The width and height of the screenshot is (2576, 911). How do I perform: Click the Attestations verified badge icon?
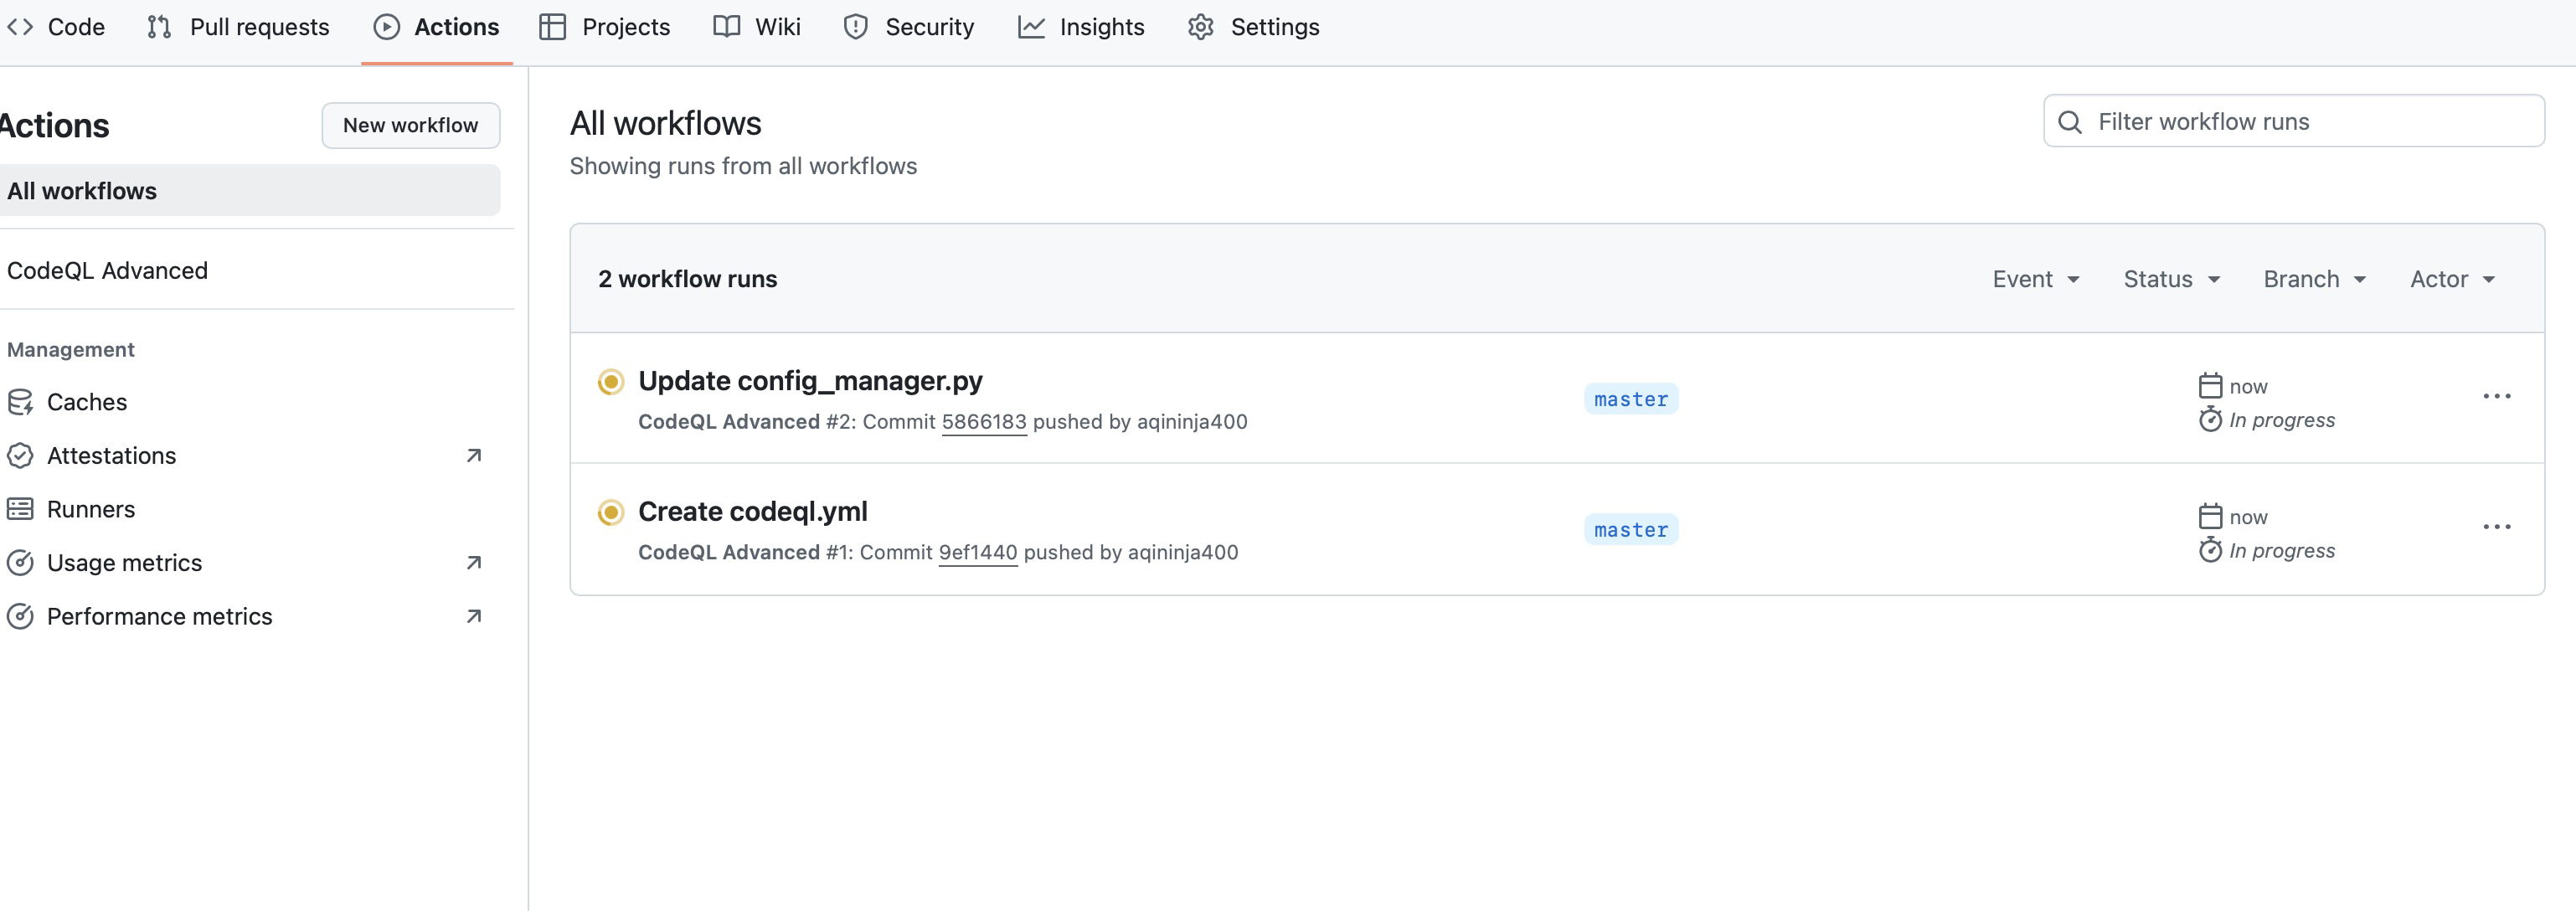pos(20,455)
